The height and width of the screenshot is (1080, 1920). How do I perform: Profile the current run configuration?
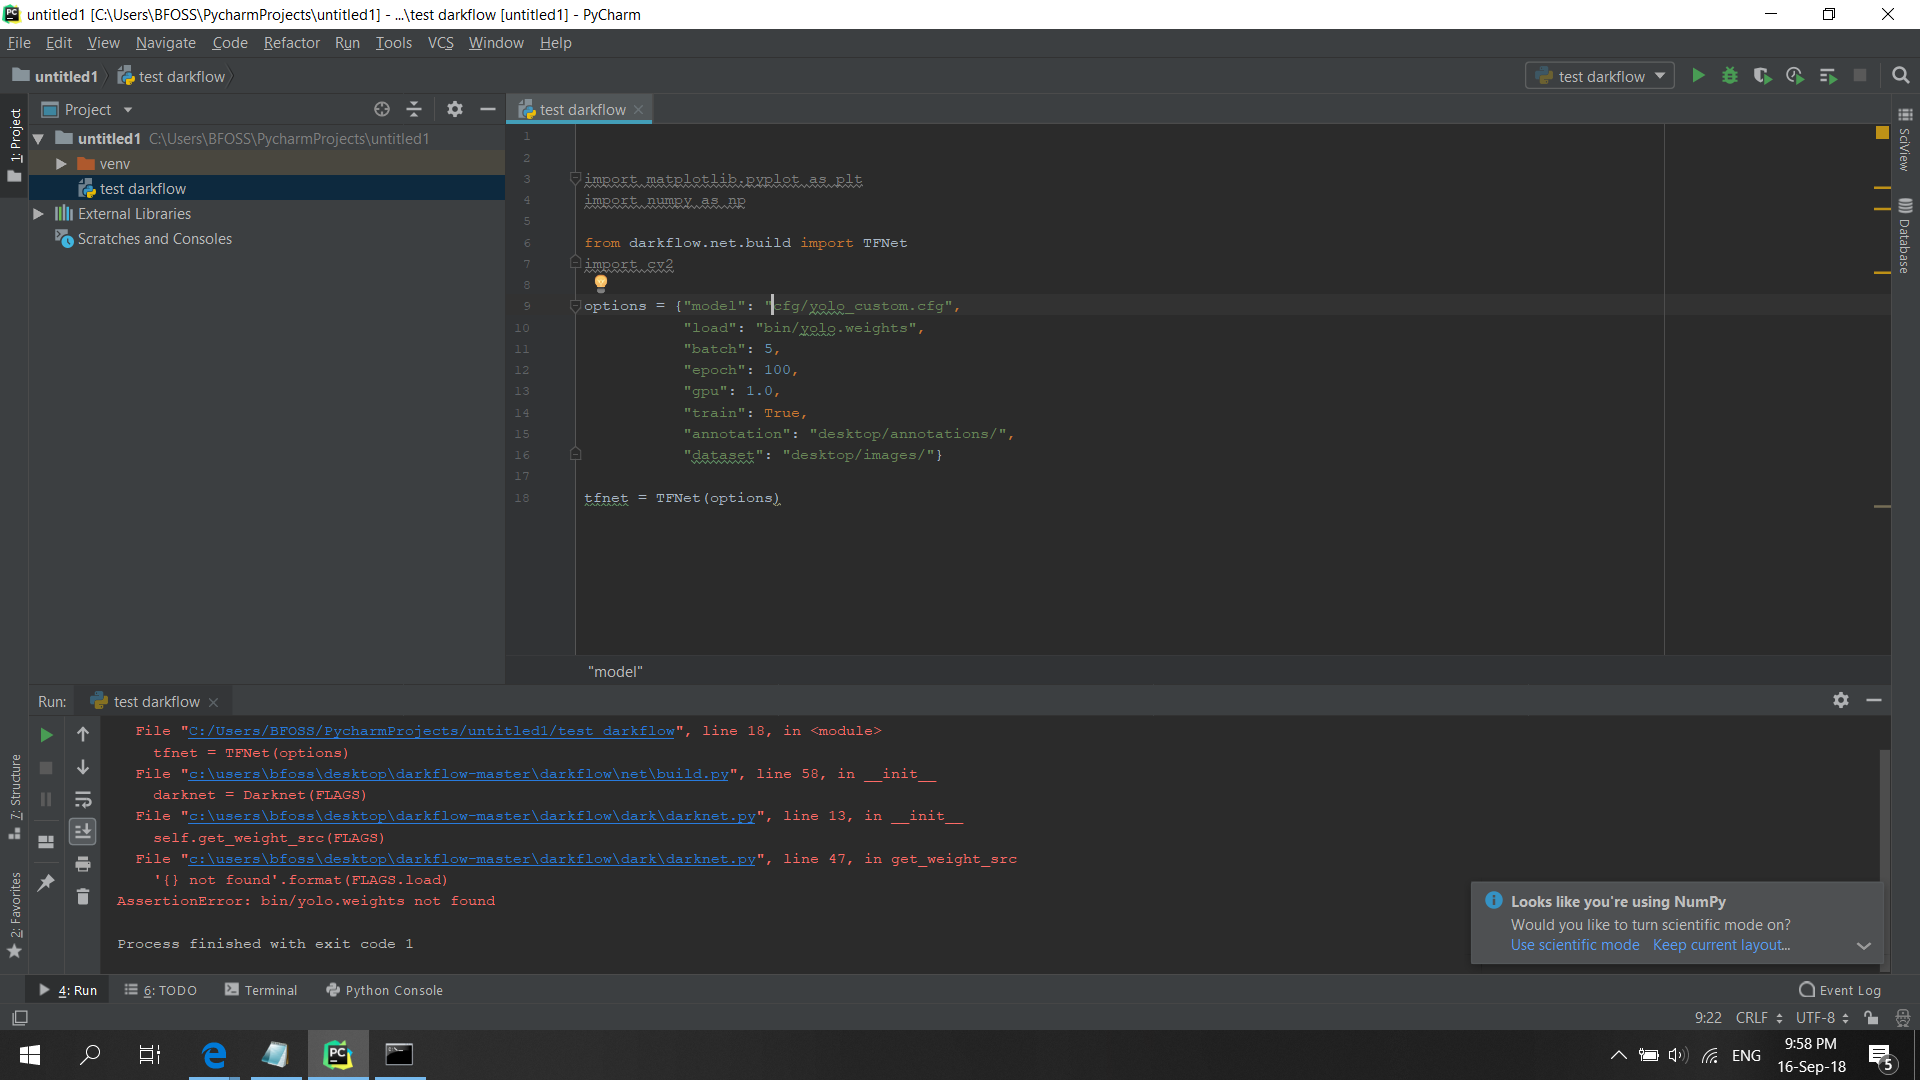tap(1795, 75)
